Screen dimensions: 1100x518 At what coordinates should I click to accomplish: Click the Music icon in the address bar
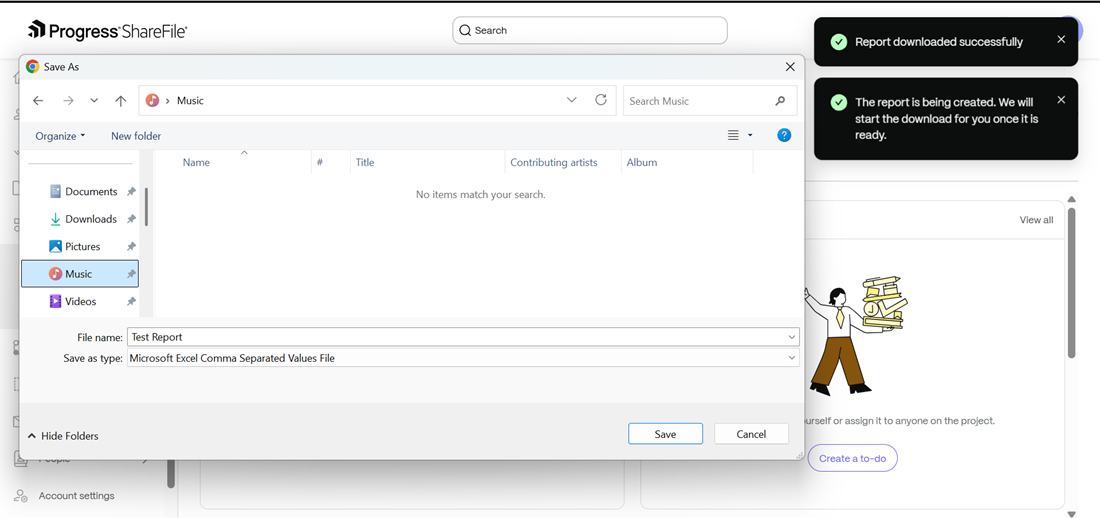152,100
